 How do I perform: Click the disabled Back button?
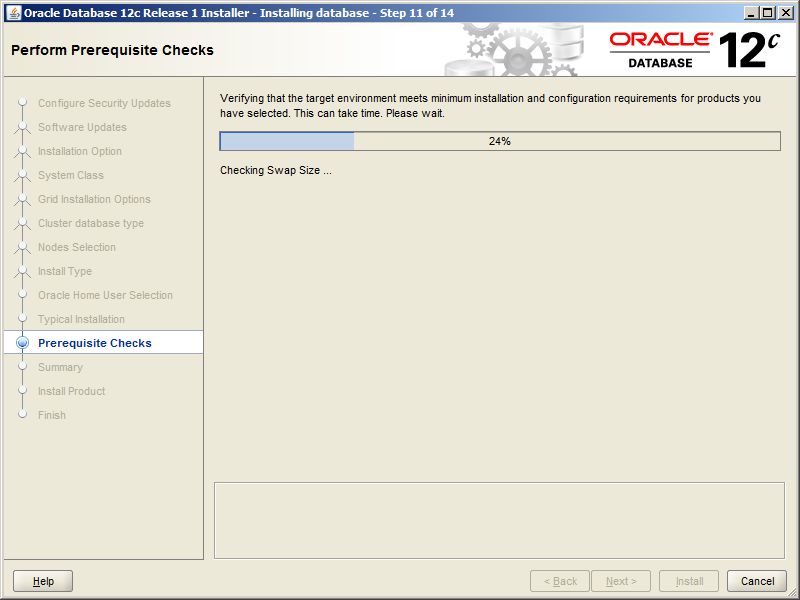click(560, 581)
